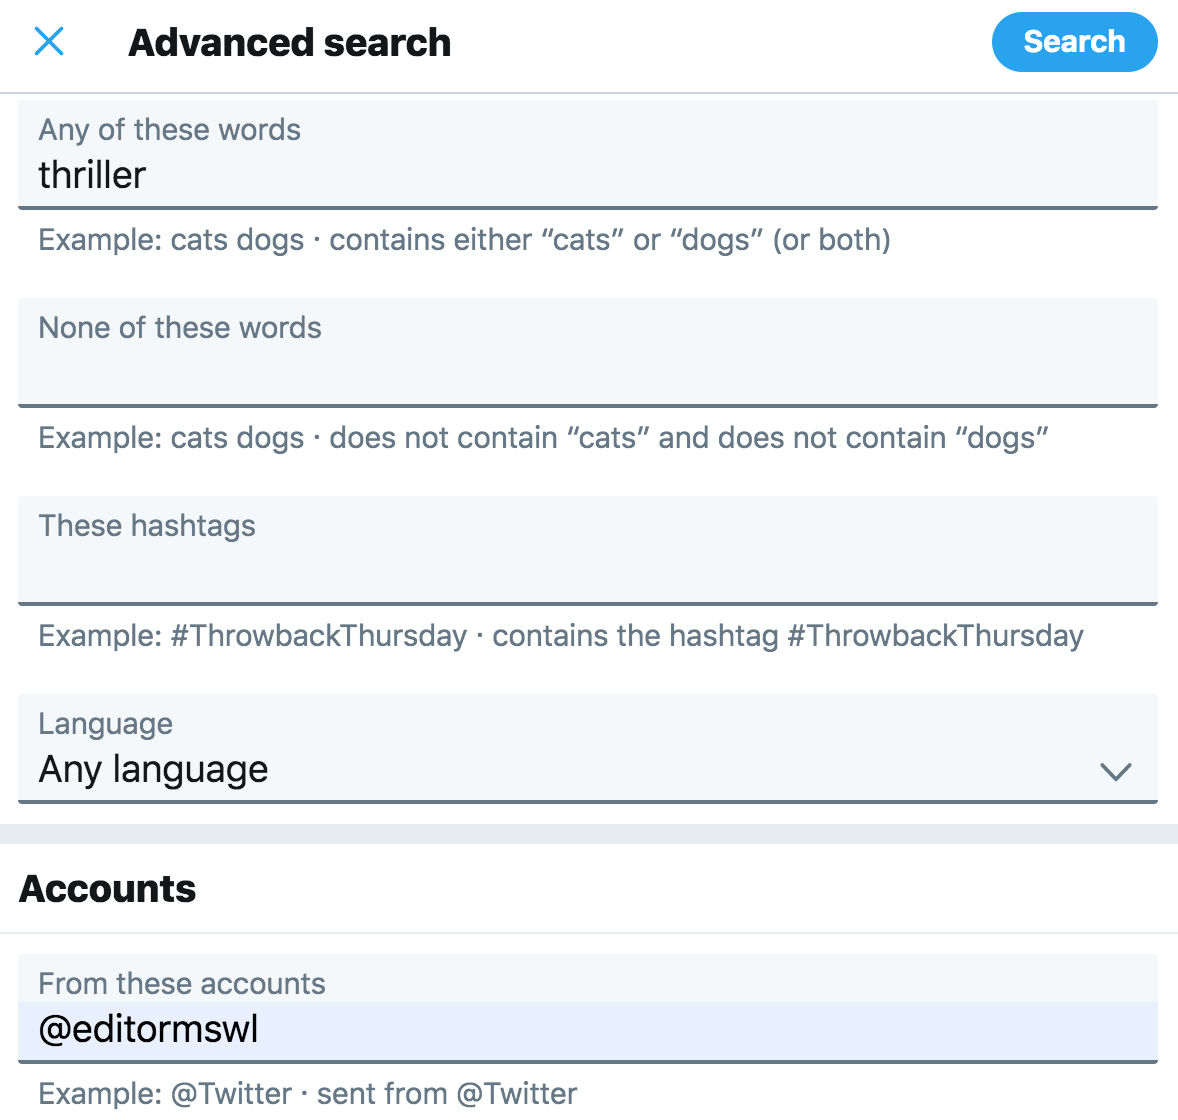Close the Advanced search dialog
Screen dimensions: 1178x1120
(49, 41)
